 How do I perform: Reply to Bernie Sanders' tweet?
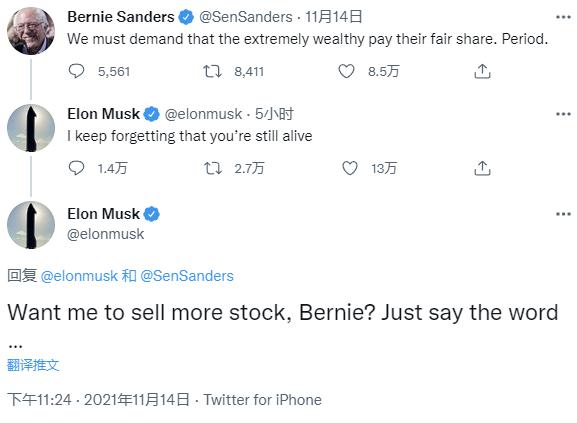(77, 71)
